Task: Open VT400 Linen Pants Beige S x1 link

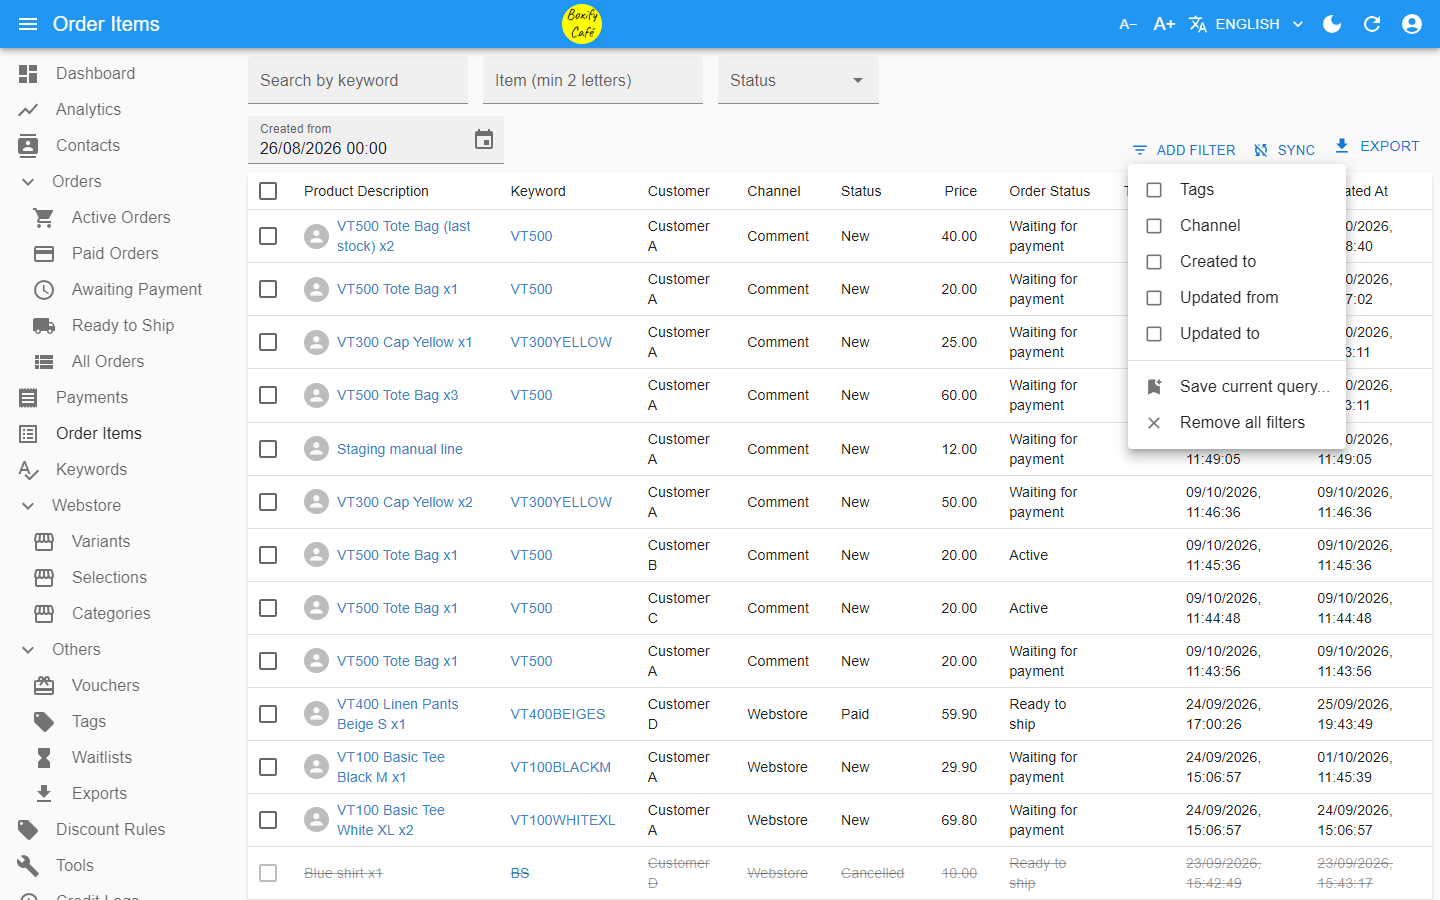Action: pos(397,714)
